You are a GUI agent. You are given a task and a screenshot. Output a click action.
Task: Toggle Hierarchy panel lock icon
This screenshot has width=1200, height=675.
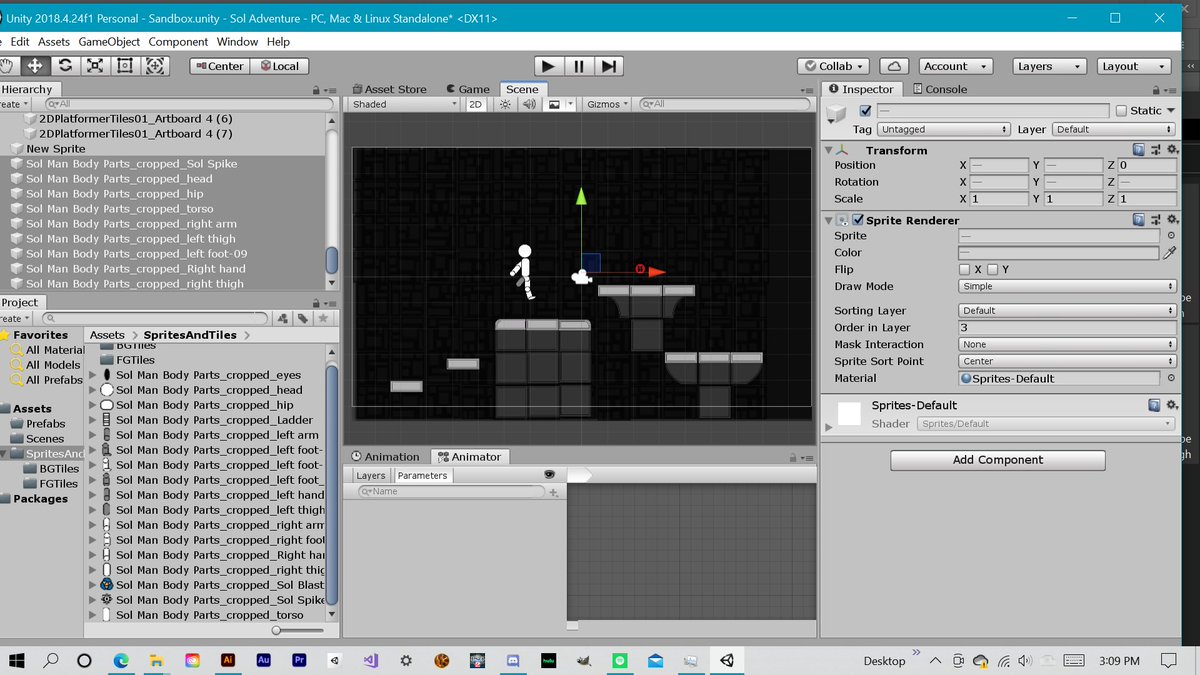317,89
